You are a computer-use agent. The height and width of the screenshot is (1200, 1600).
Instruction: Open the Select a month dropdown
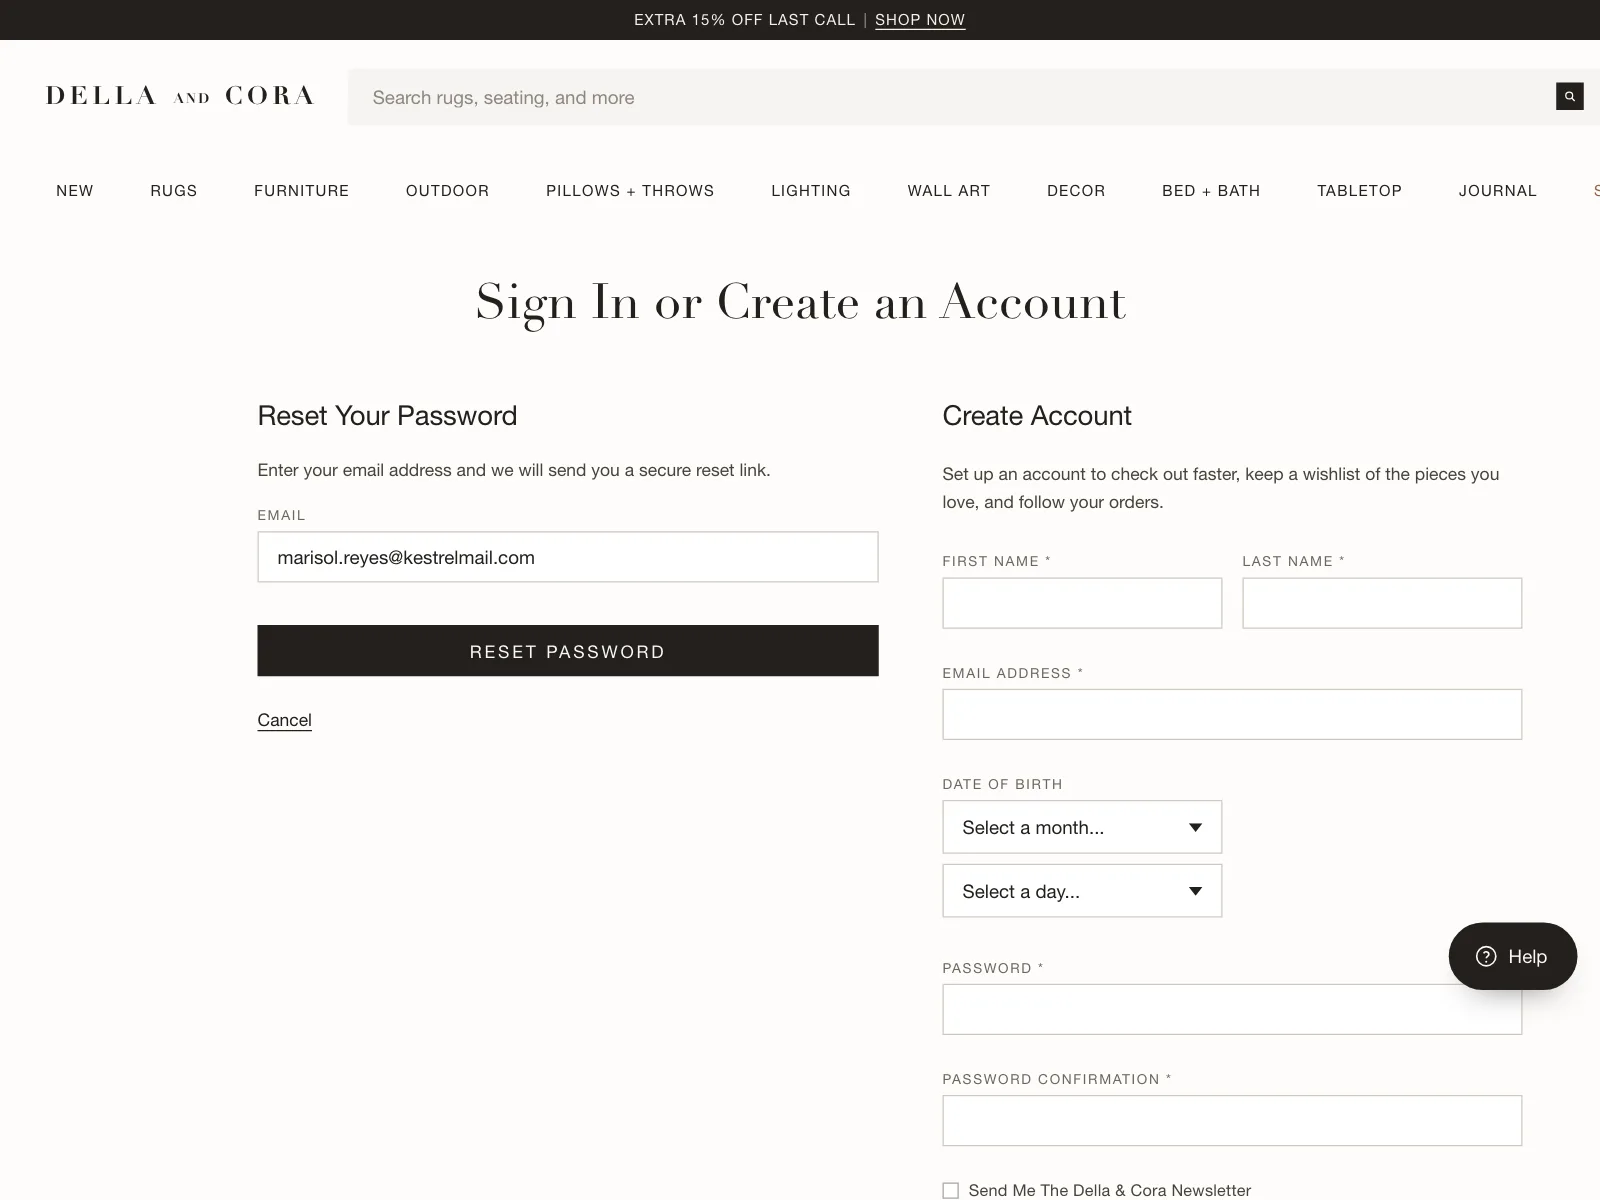[1082, 827]
